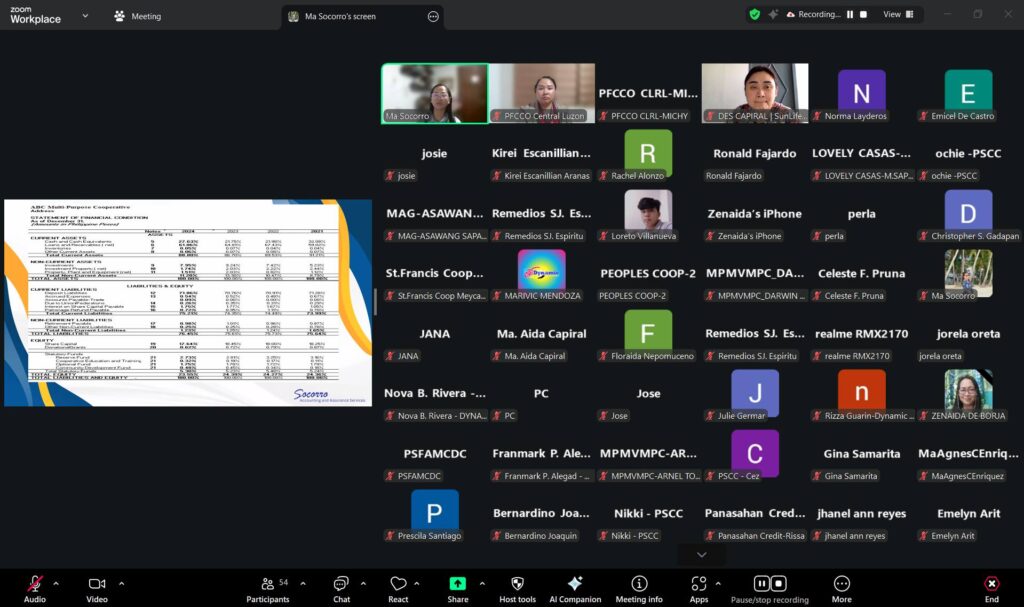Expand the audio options arrow
The width and height of the screenshot is (1024, 607).
tap(56, 583)
